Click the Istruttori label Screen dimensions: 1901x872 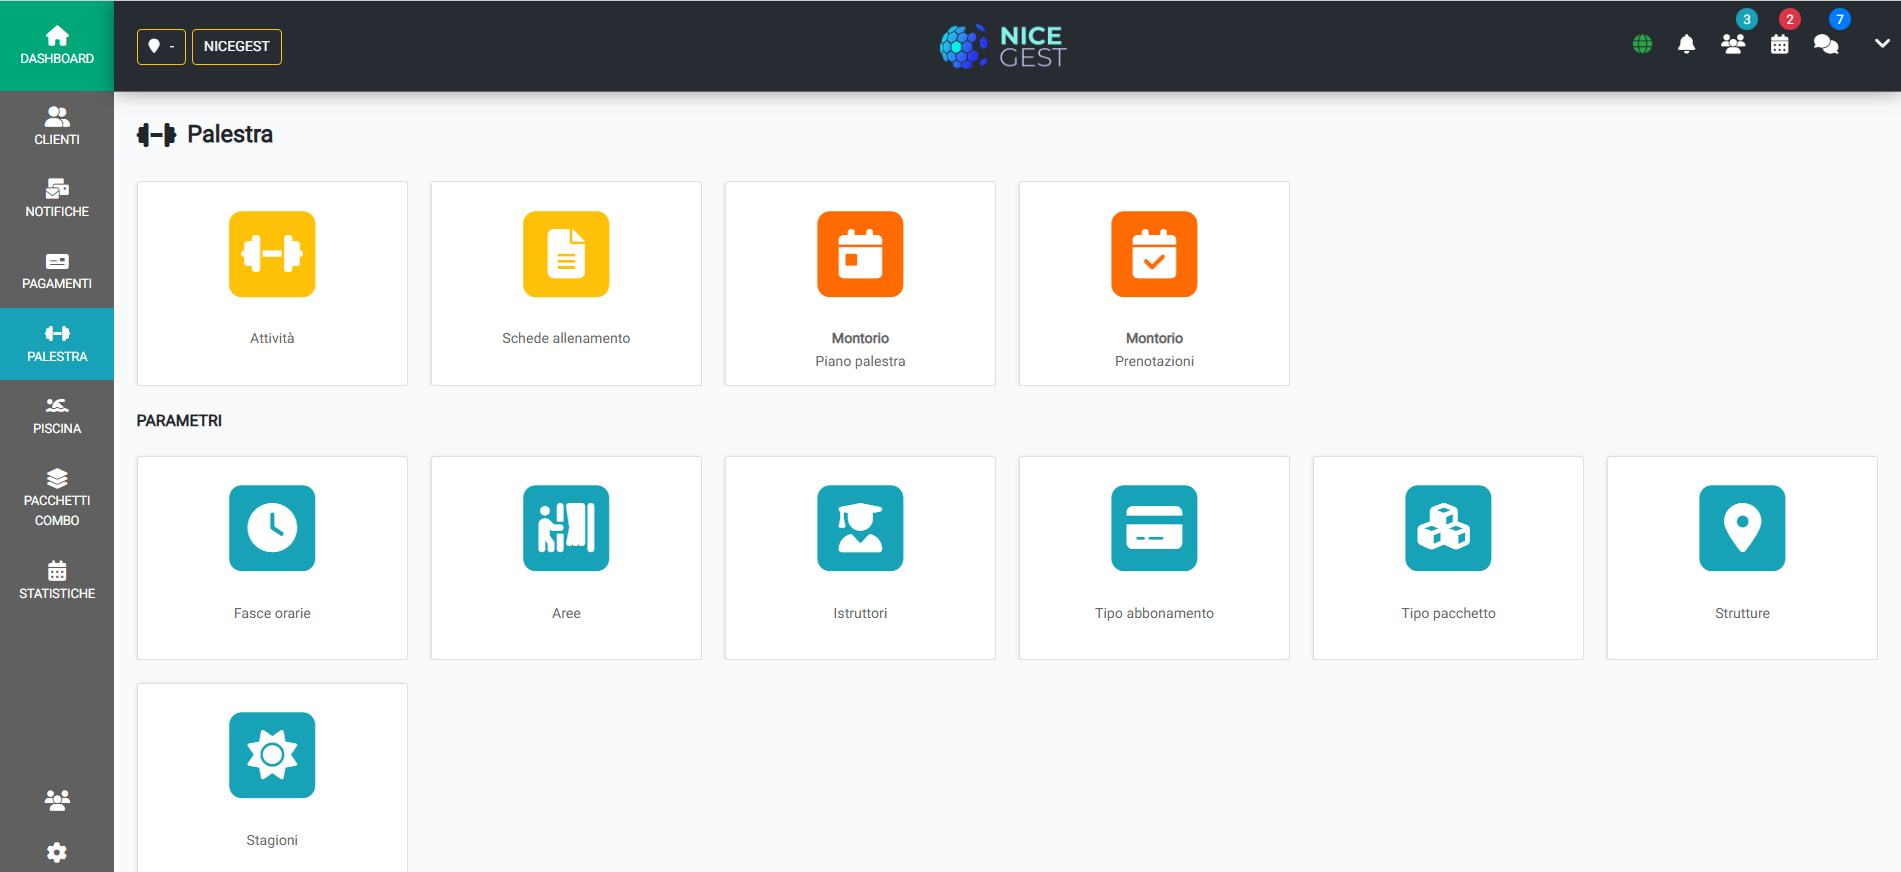860,613
